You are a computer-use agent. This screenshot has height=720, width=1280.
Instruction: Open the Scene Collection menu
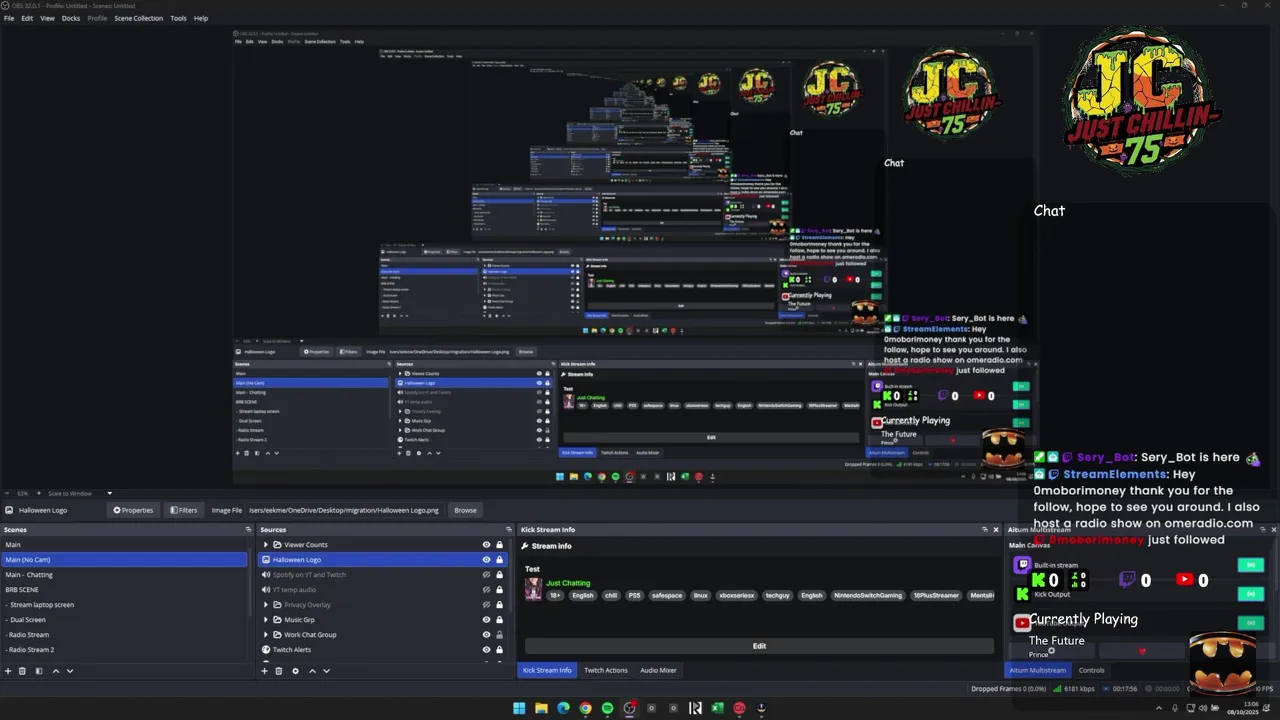click(138, 18)
